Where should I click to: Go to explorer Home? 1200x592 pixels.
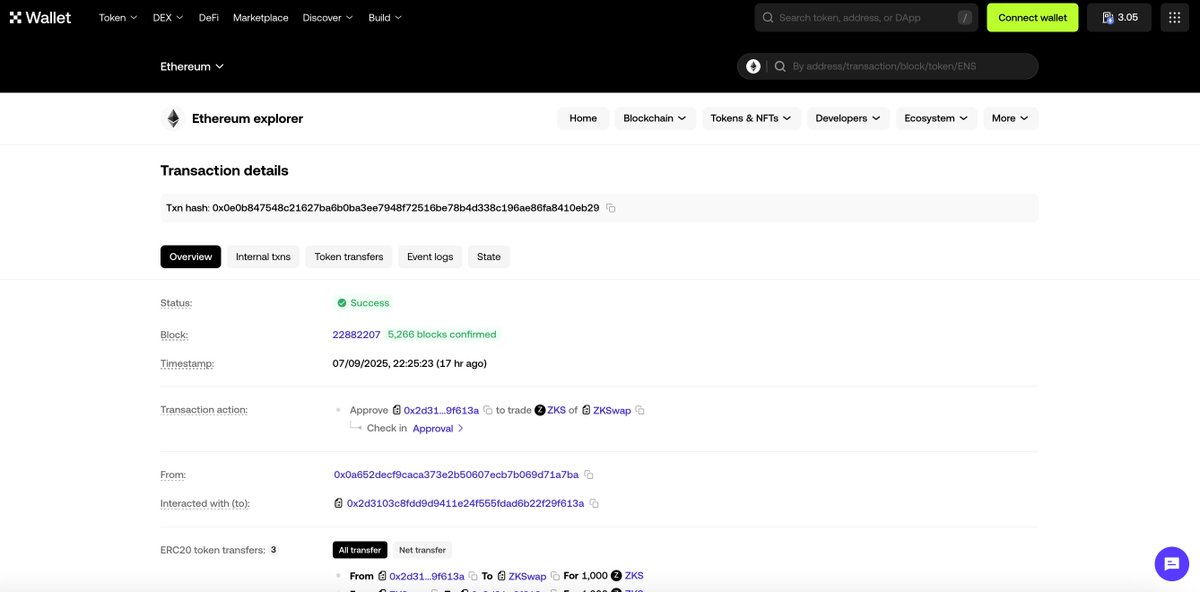click(x=583, y=118)
